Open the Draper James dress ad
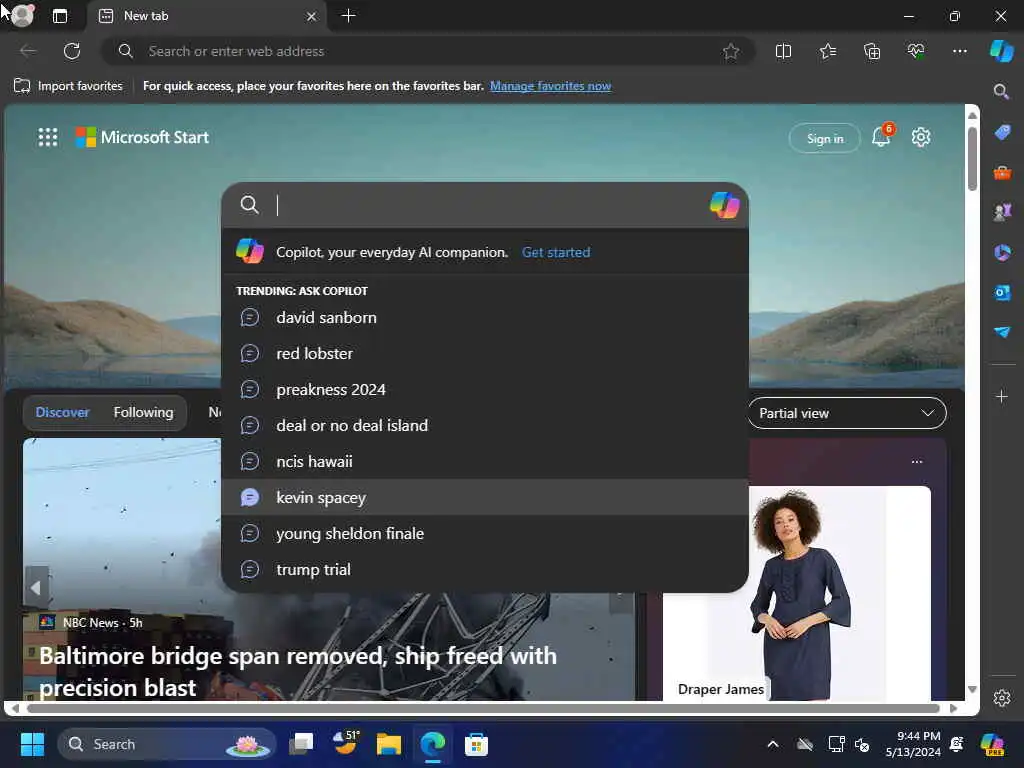This screenshot has width=1024, height=768. coord(797,593)
